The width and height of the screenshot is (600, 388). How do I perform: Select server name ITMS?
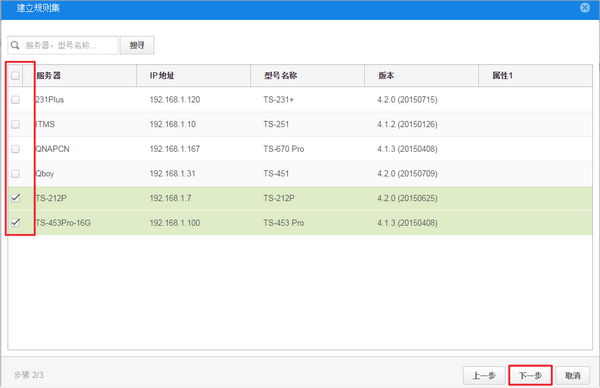[x=45, y=124]
